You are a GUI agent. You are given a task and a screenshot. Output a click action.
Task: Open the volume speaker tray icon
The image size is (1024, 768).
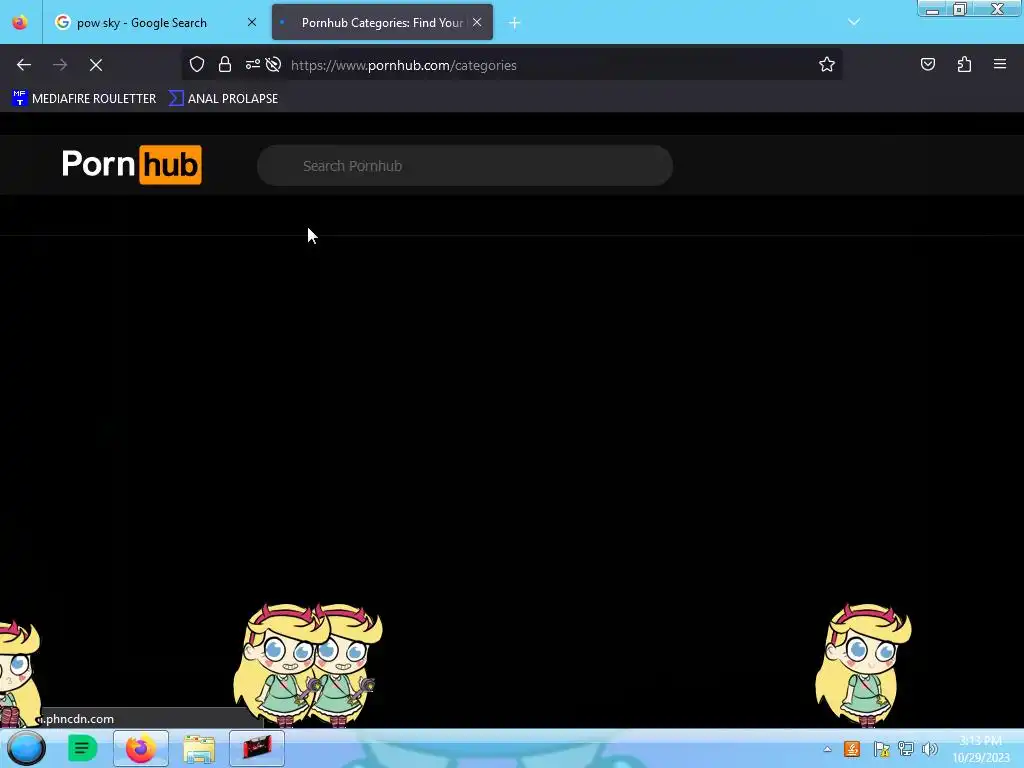[930, 749]
